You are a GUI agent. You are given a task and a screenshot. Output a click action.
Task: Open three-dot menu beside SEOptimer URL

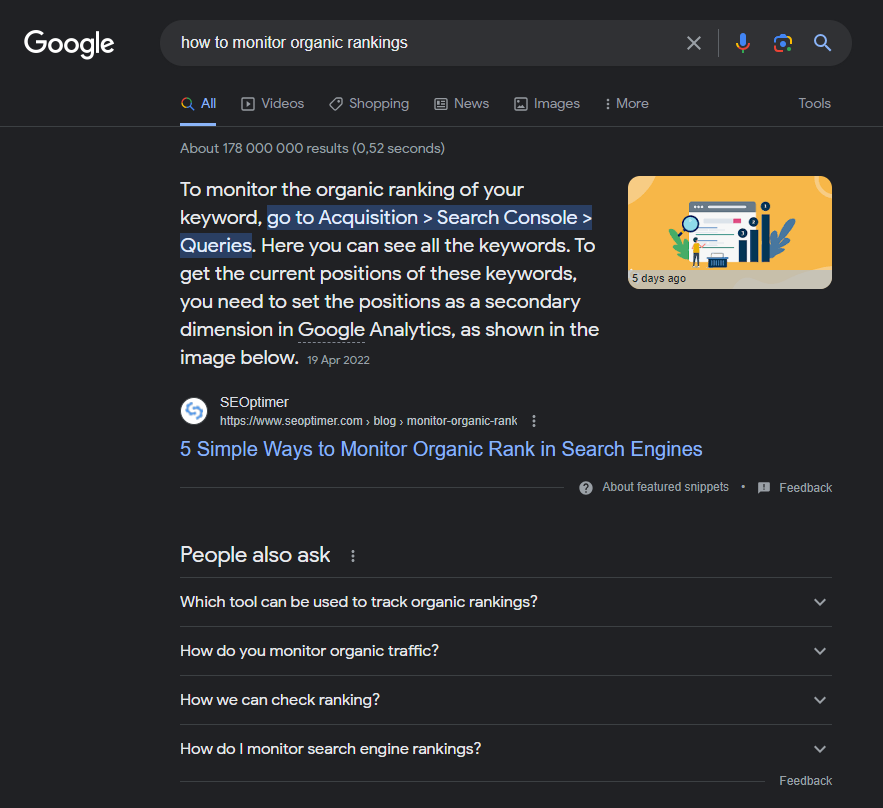534,421
